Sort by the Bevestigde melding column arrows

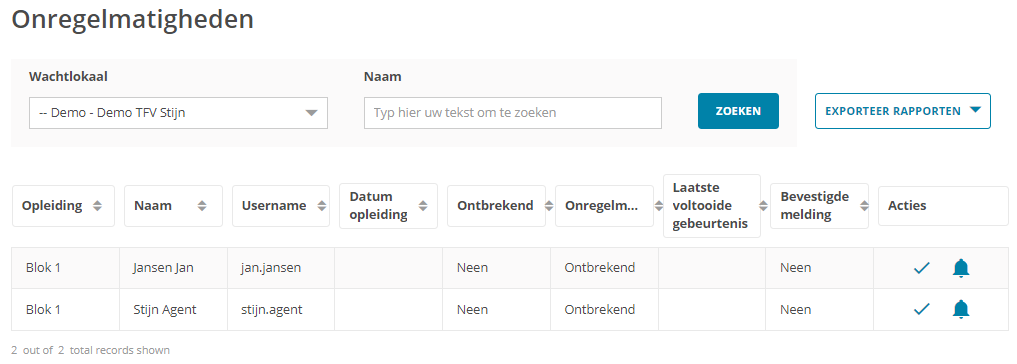click(864, 206)
